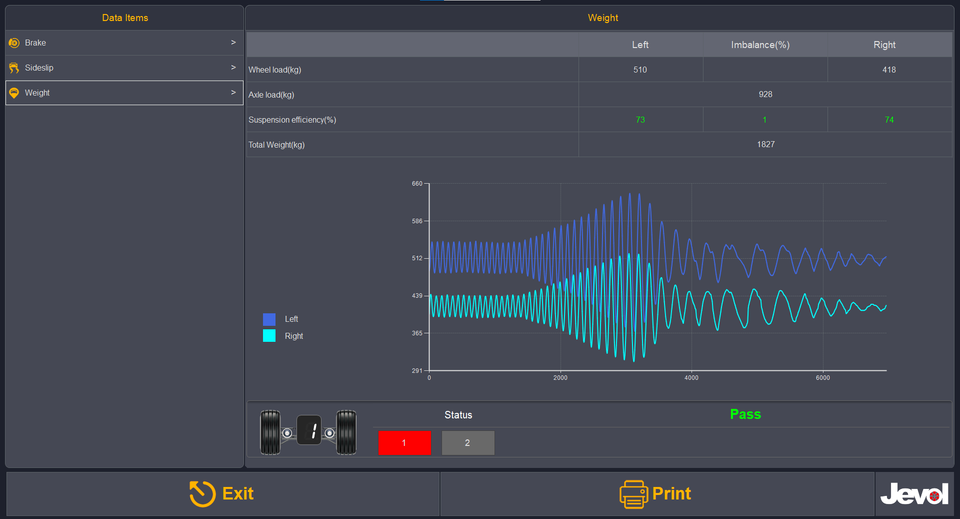Click the printer icon

633,494
